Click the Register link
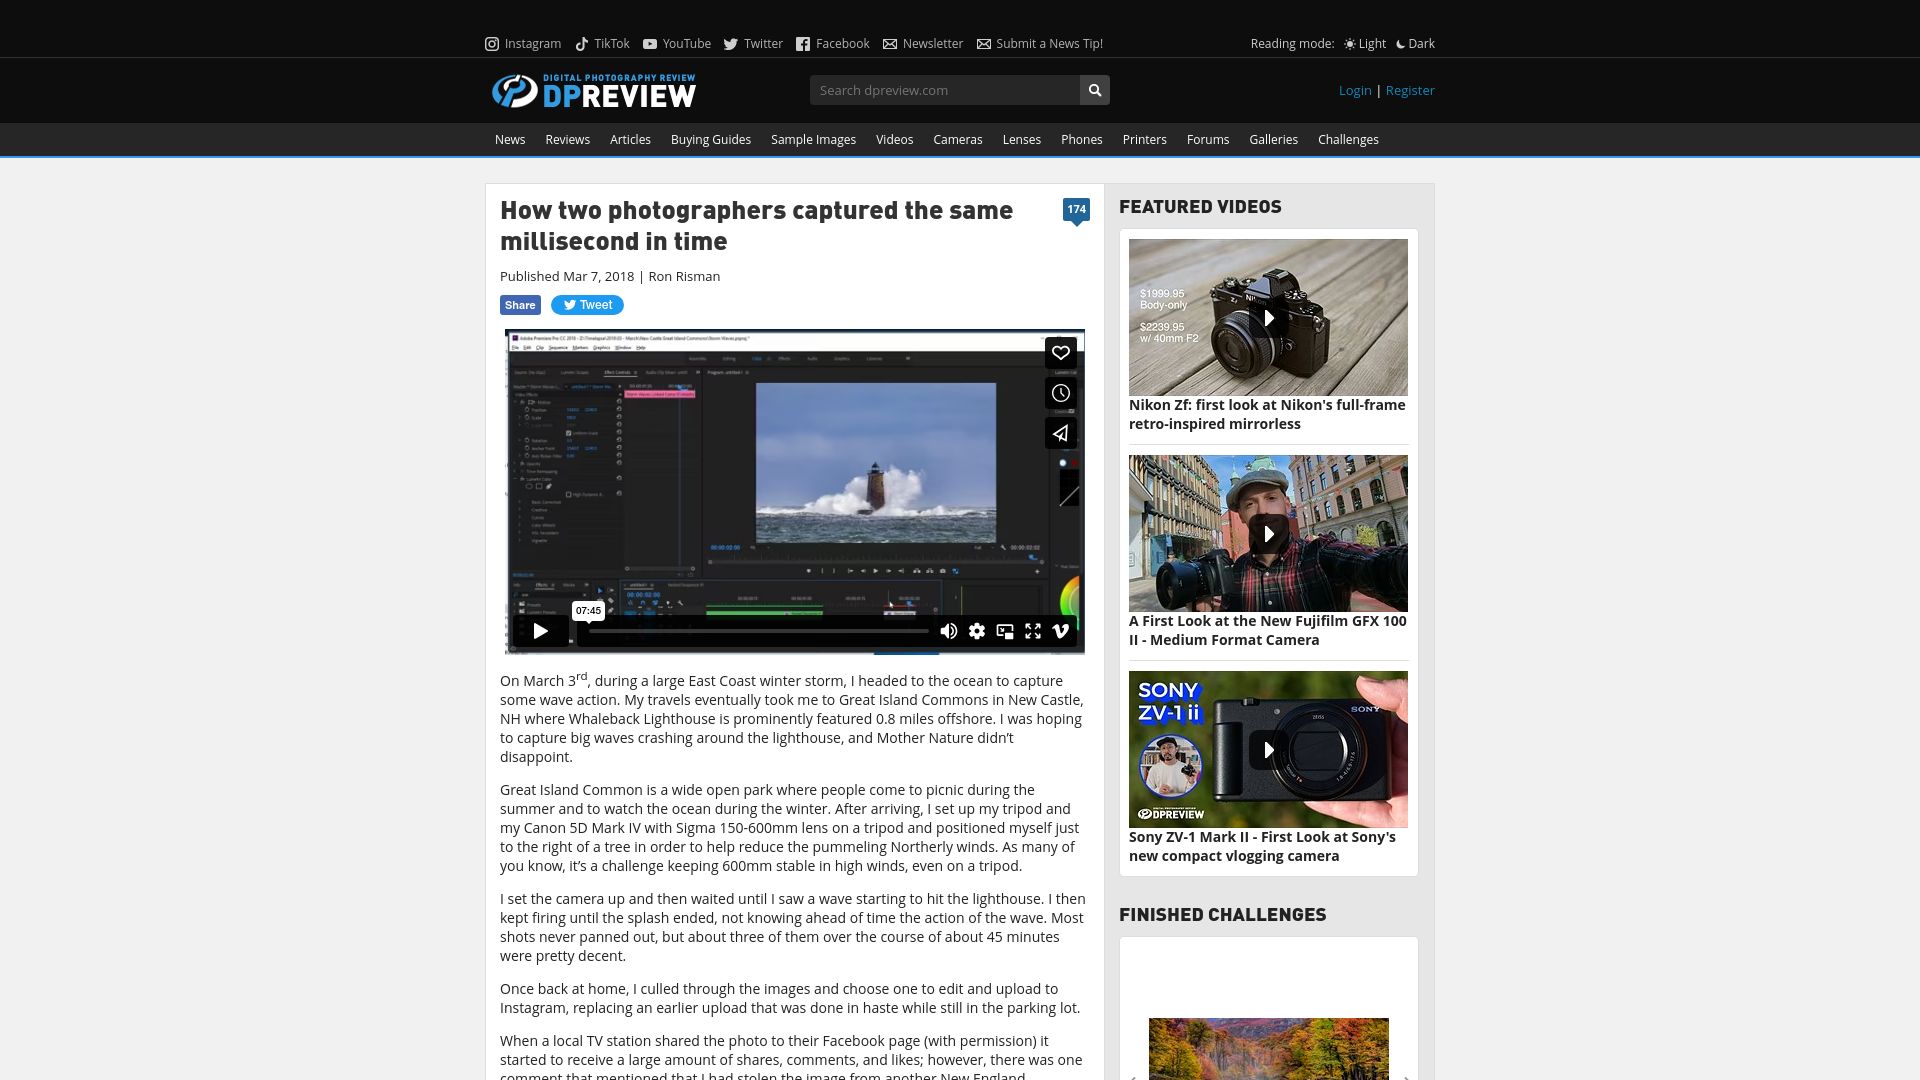 click(1410, 90)
